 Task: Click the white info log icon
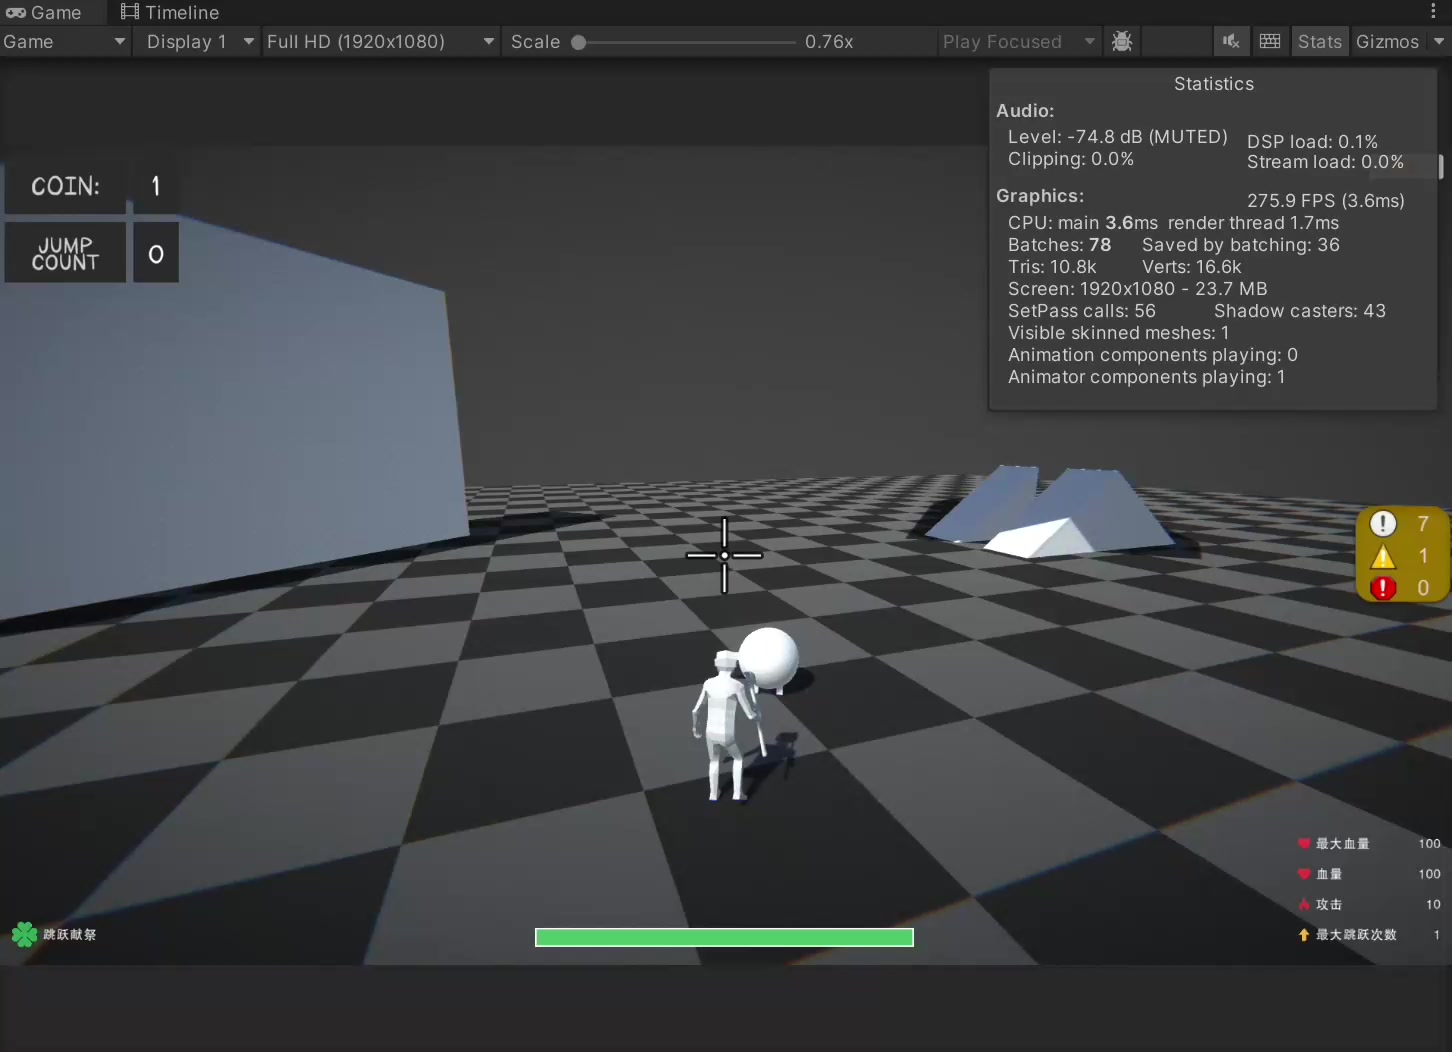(1383, 523)
